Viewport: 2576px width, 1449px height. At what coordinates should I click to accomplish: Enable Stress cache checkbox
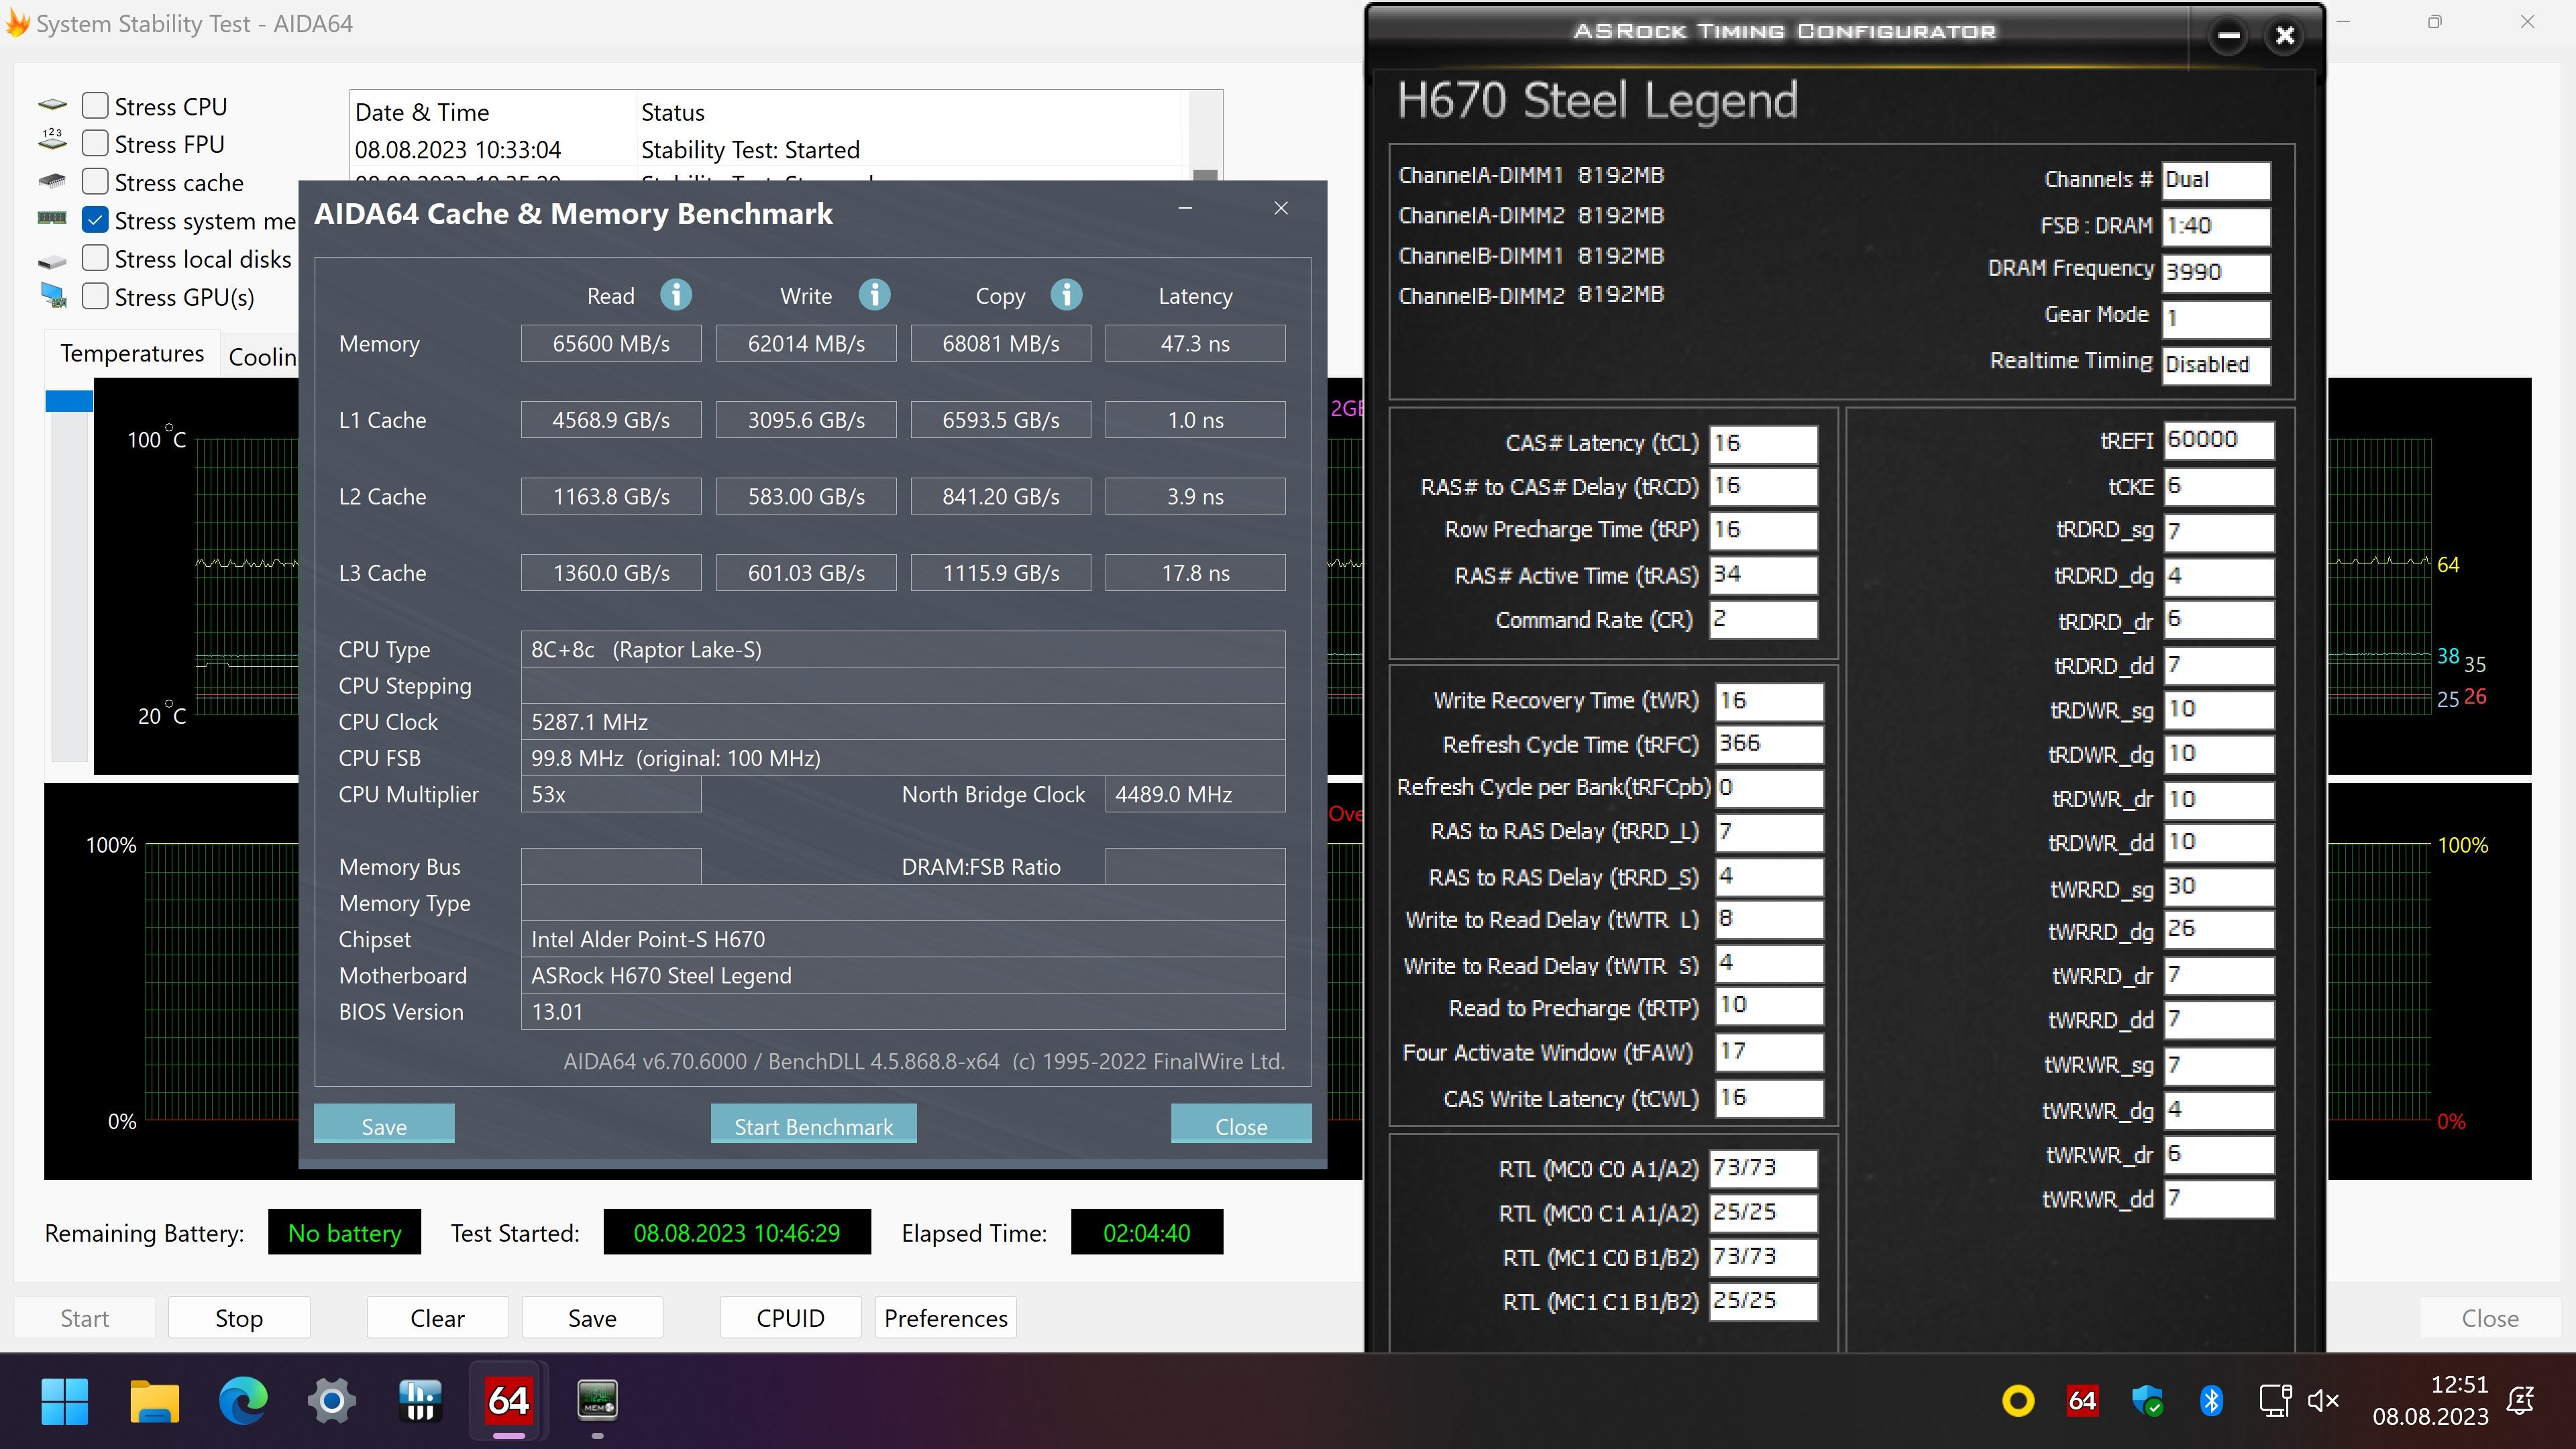point(95,181)
